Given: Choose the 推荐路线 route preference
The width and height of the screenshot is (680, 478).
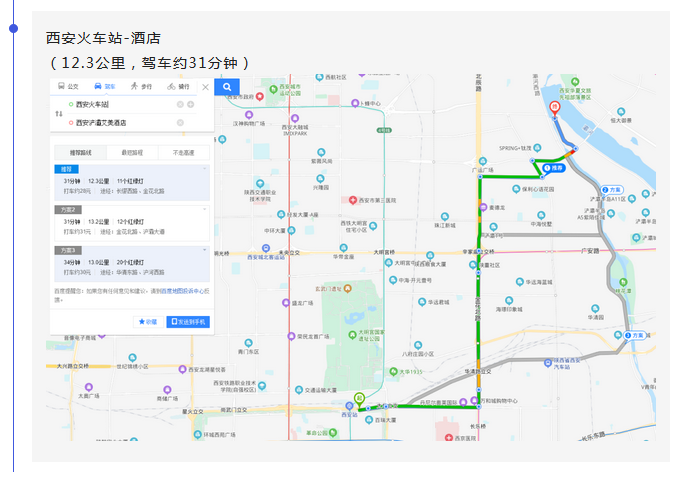Looking at the screenshot, I should (x=80, y=153).
